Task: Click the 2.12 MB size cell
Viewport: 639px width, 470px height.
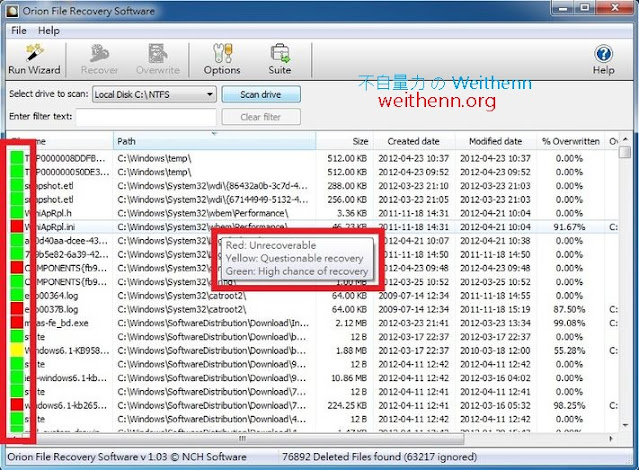Action: [352, 323]
